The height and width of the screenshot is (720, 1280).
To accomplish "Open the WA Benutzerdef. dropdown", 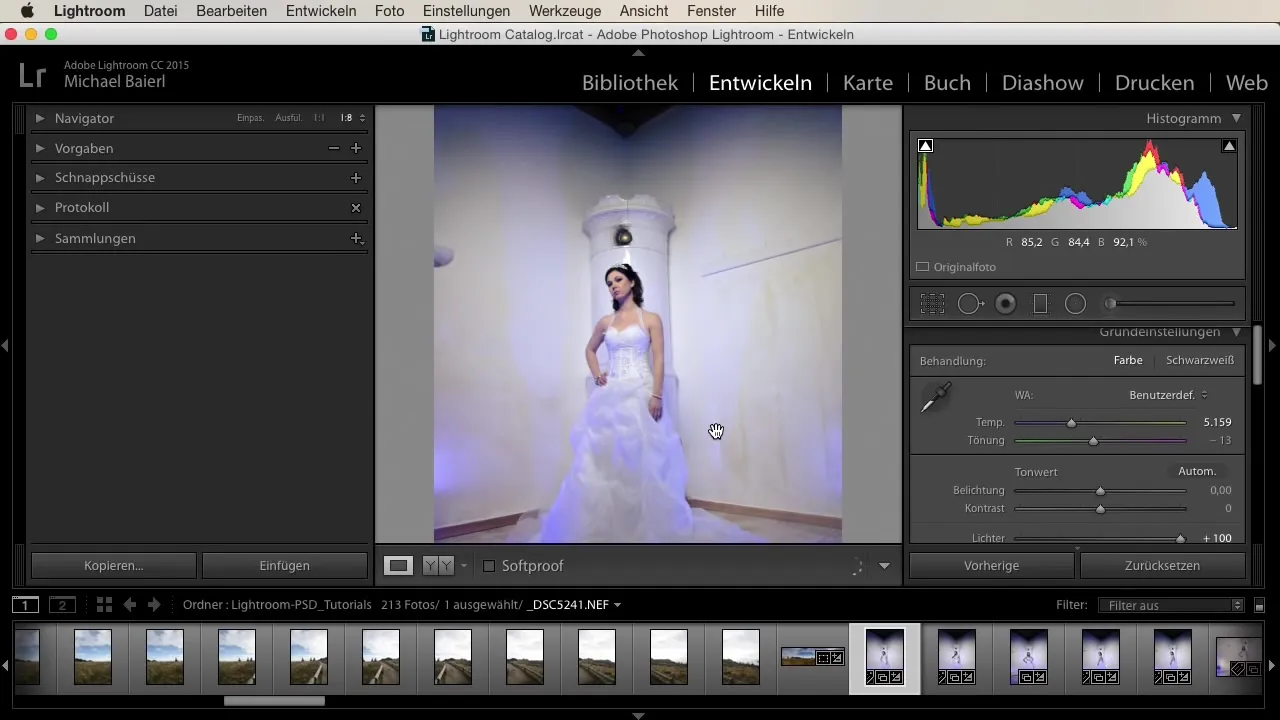I will 1168,395.
